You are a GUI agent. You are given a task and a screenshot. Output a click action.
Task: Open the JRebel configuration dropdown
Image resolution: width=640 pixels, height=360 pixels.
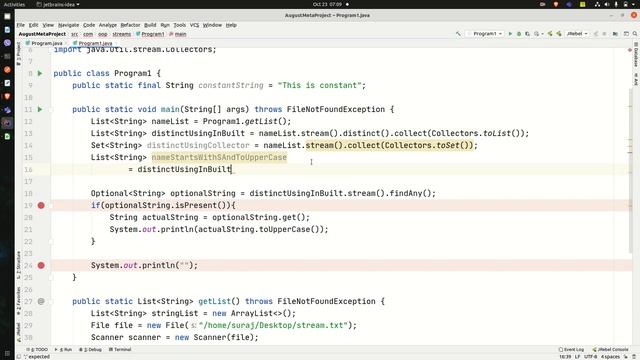click(x=577, y=34)
